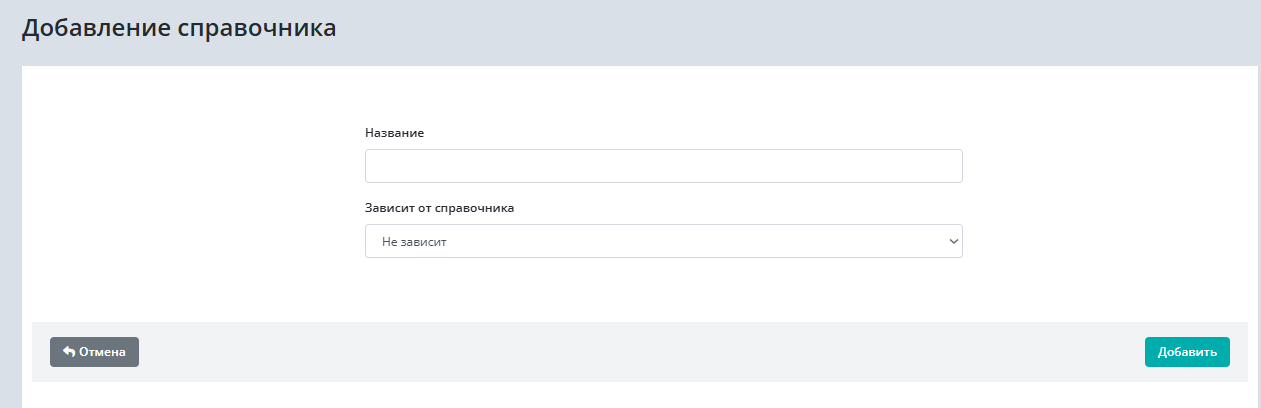Click the reply-arrow icon in the gray button
Image resolution: width=1261 pixels, height=408 pixels.
(x=69, y=352)
